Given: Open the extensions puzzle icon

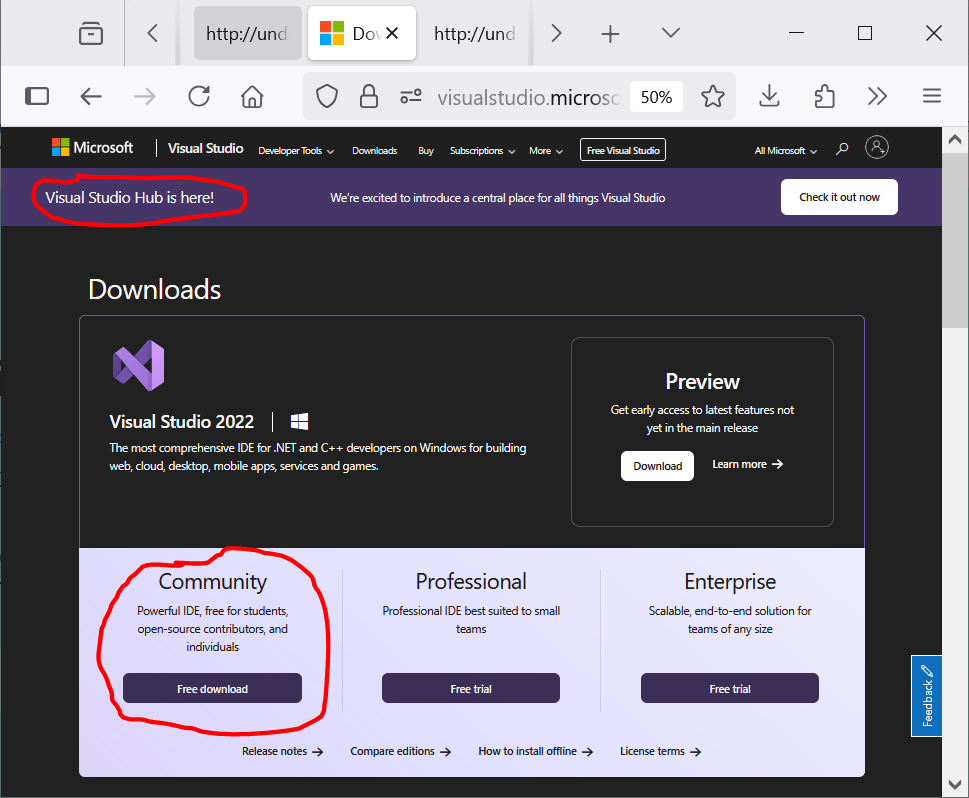Looking at the screenshot, I should point(824,96).
